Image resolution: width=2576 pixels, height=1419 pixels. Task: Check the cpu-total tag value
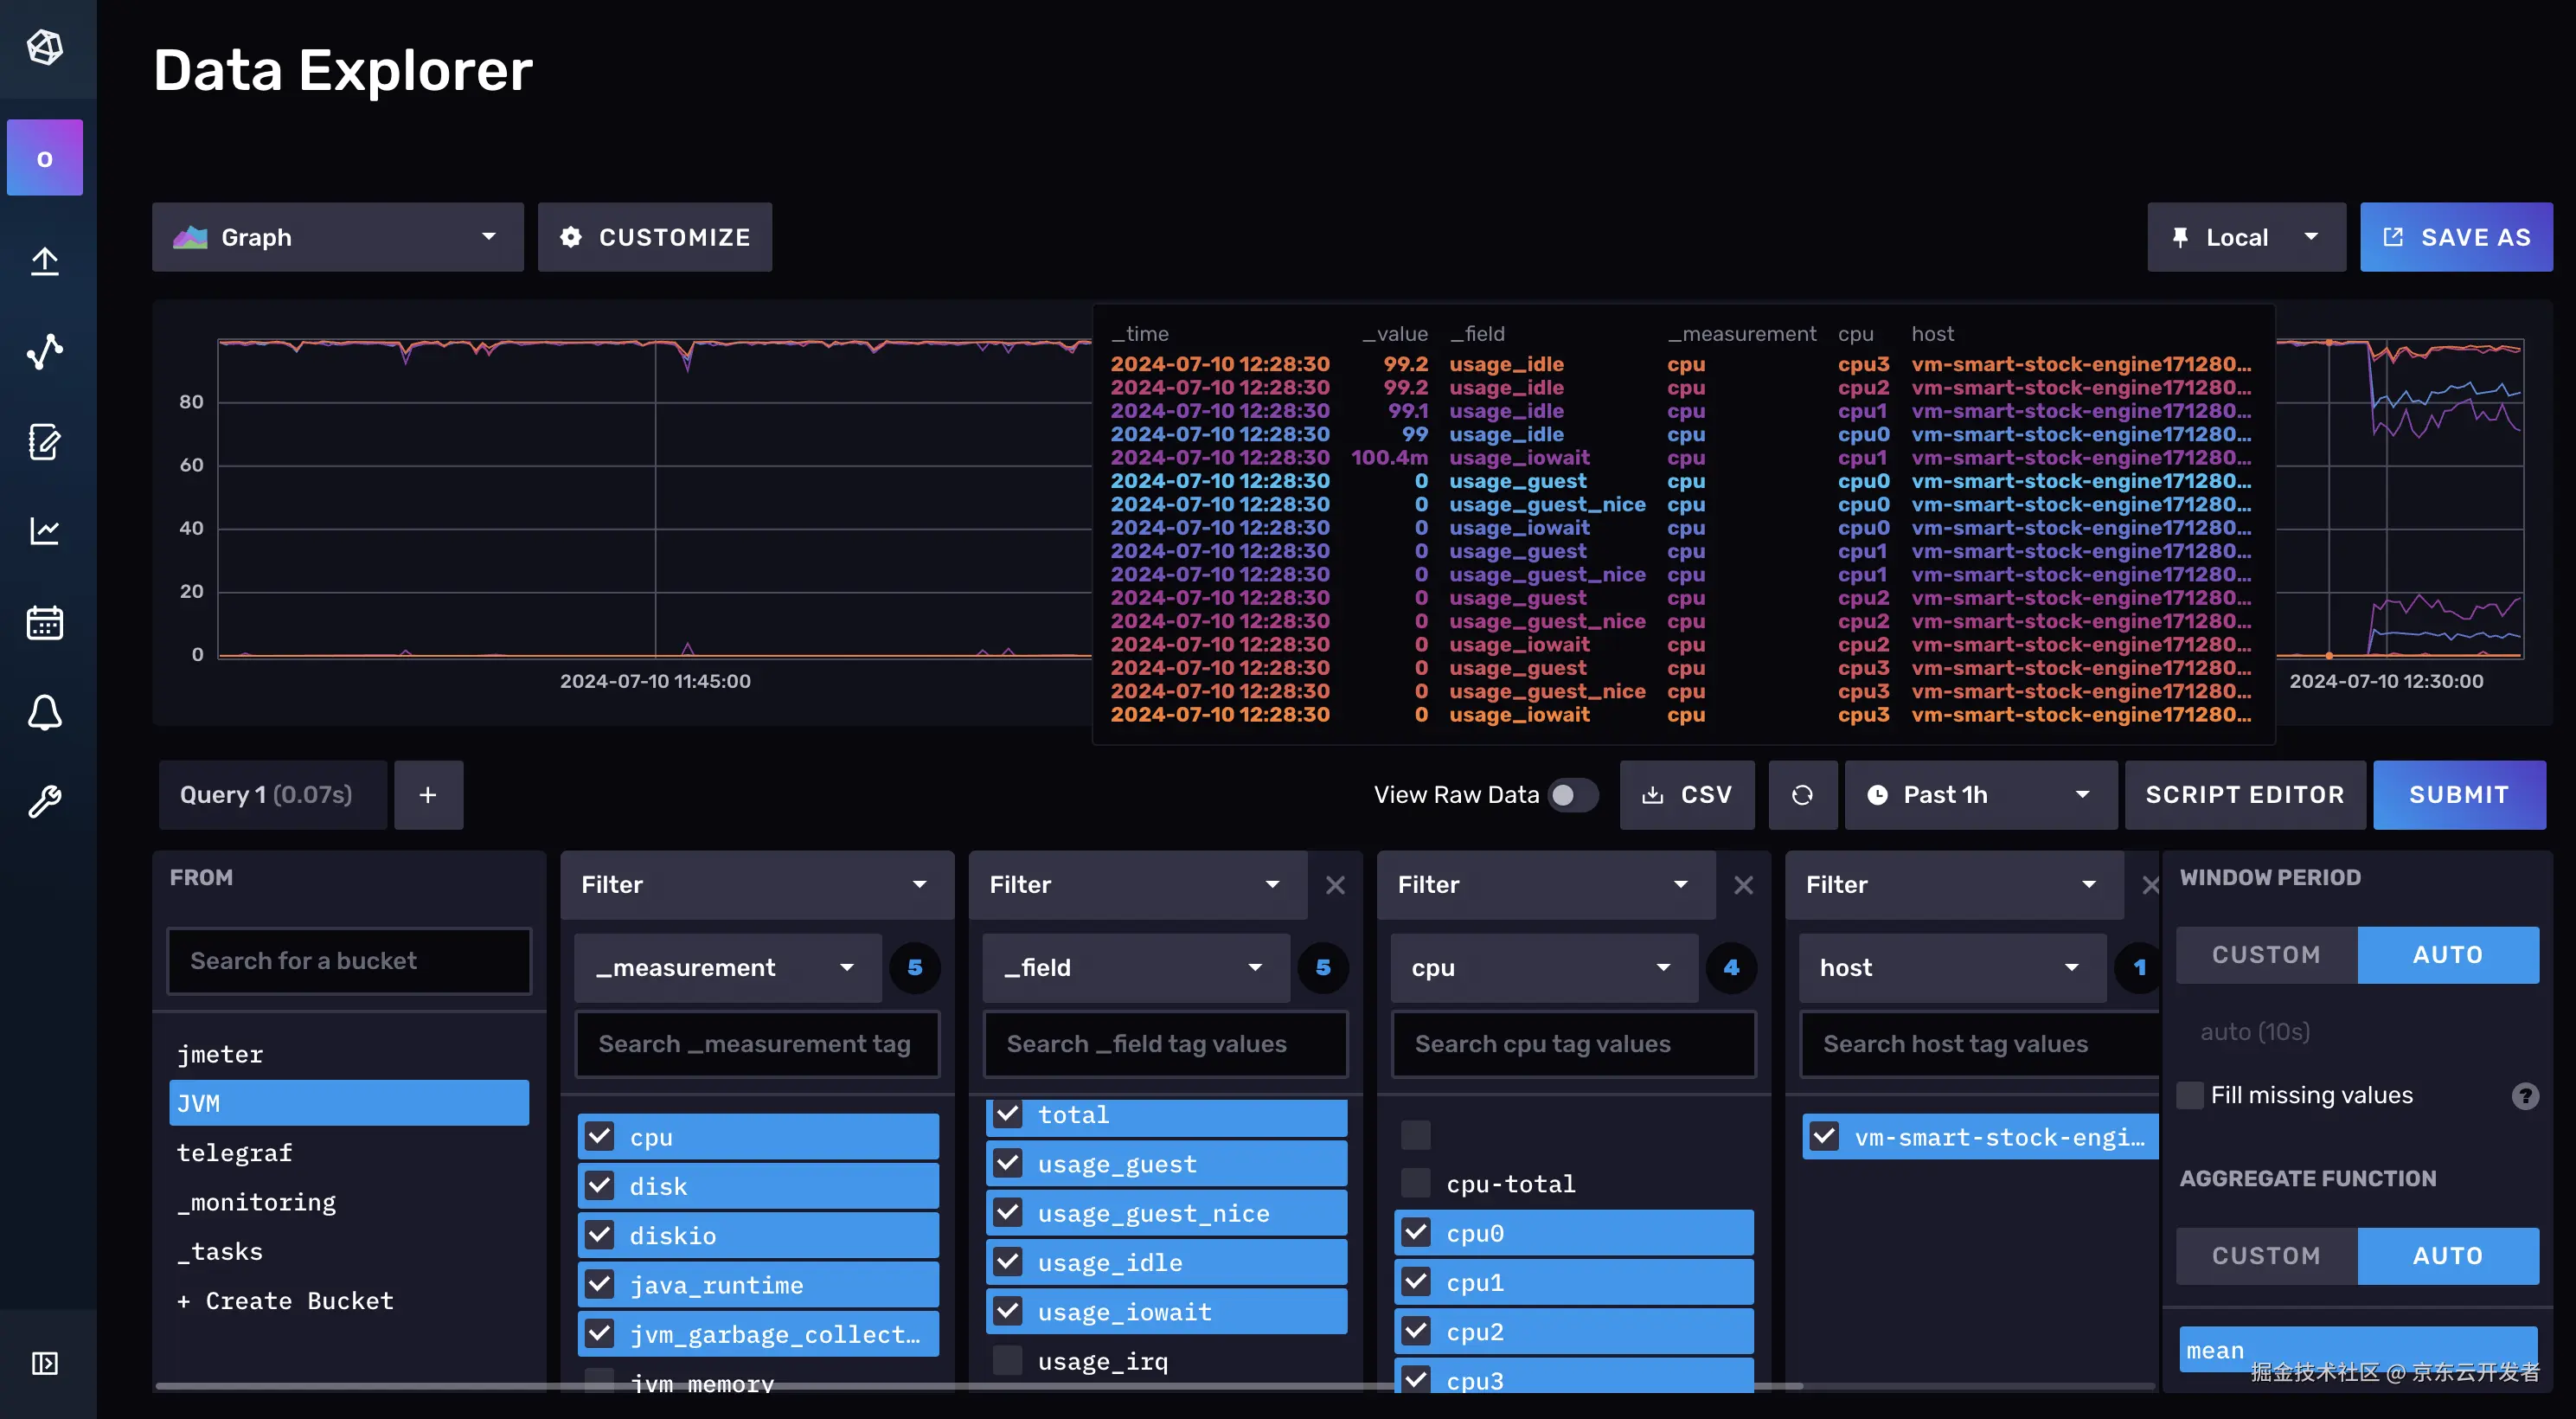tap(1415, 1184)
